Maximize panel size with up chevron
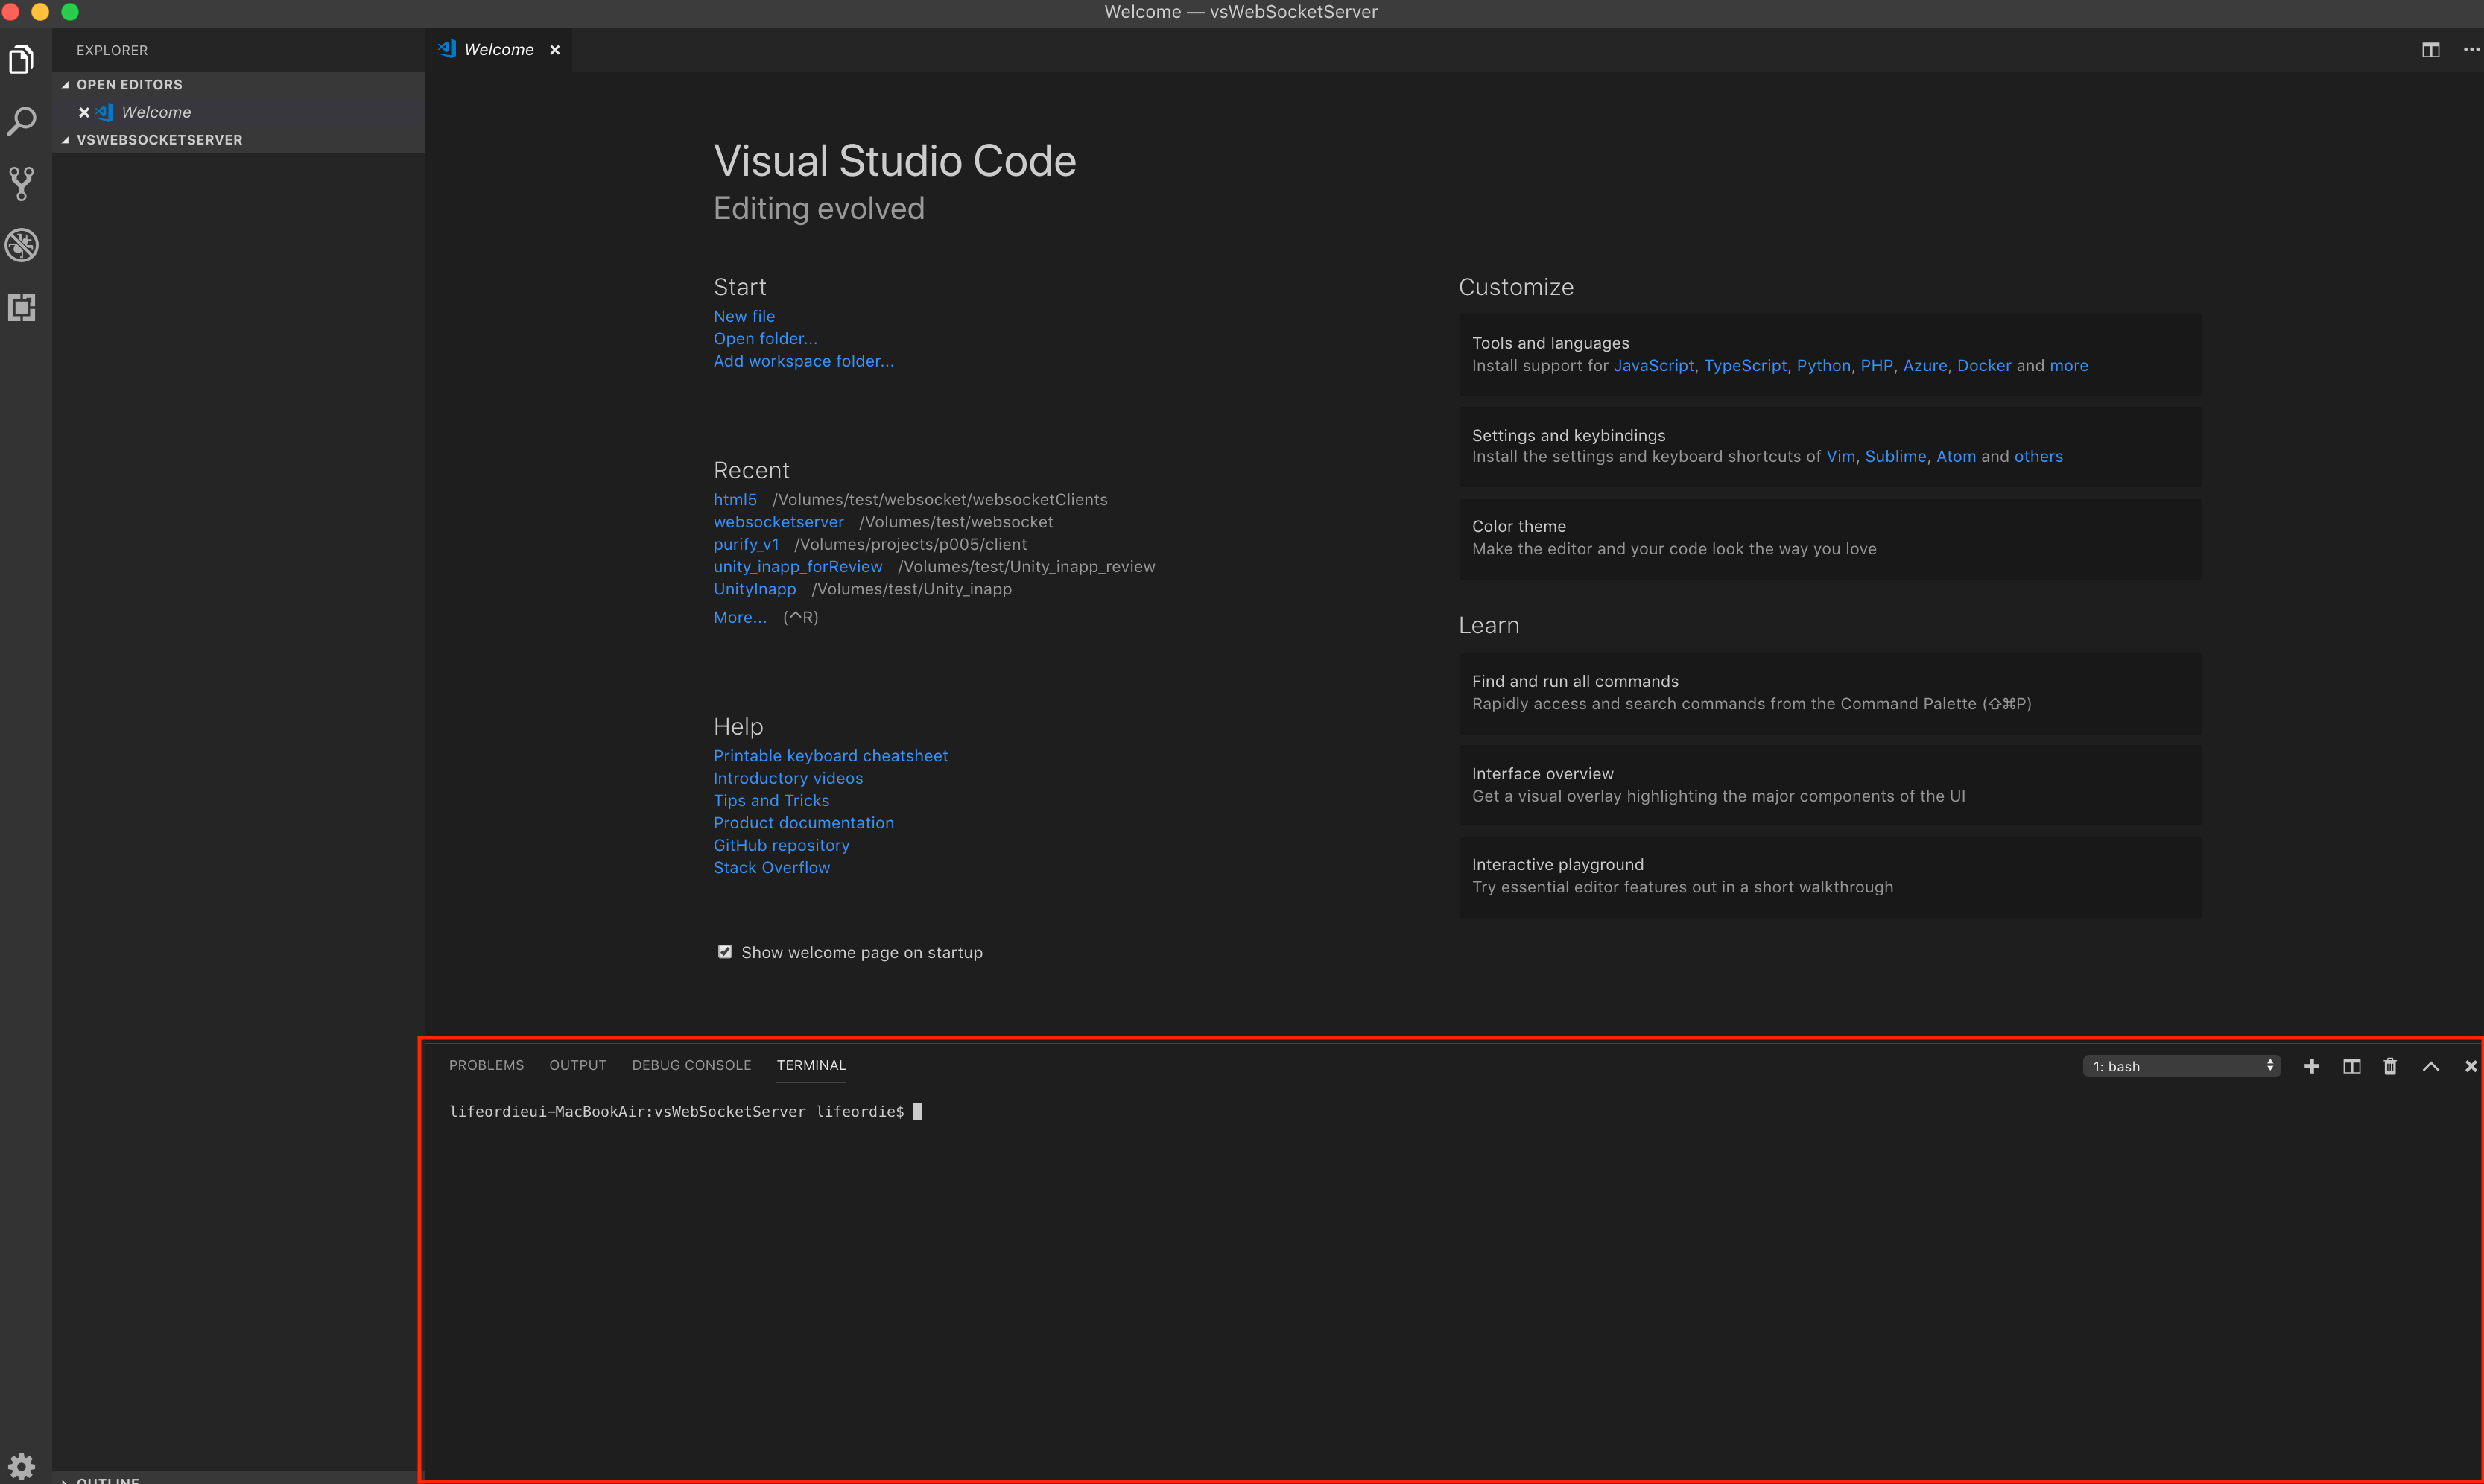The image size is (2484, 1484). click(2430, 1066)
